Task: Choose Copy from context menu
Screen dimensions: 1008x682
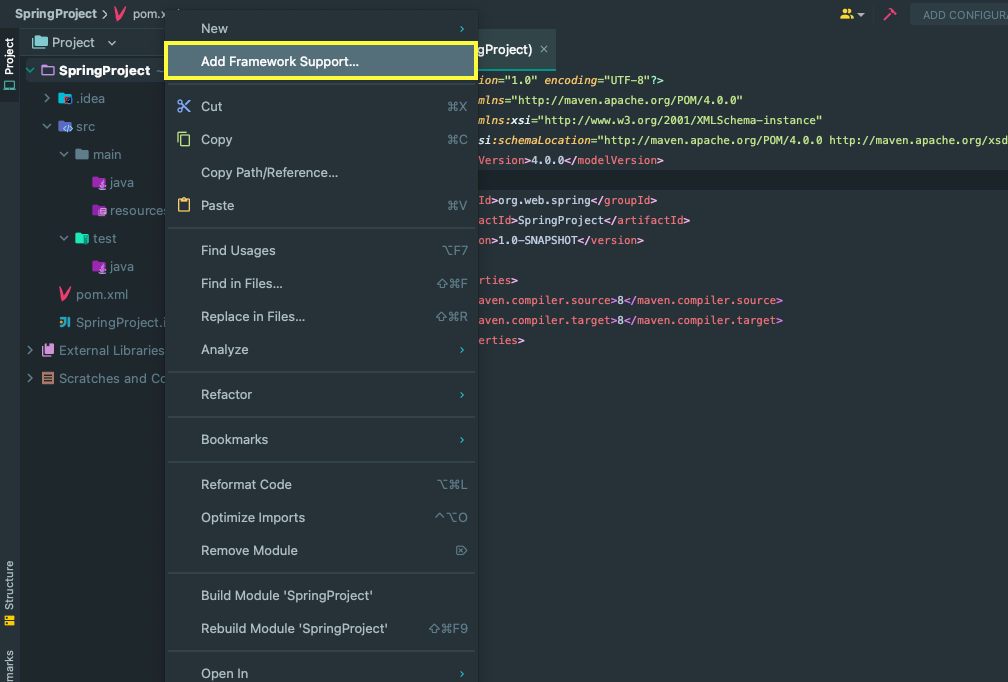Action: click(320, 139)
